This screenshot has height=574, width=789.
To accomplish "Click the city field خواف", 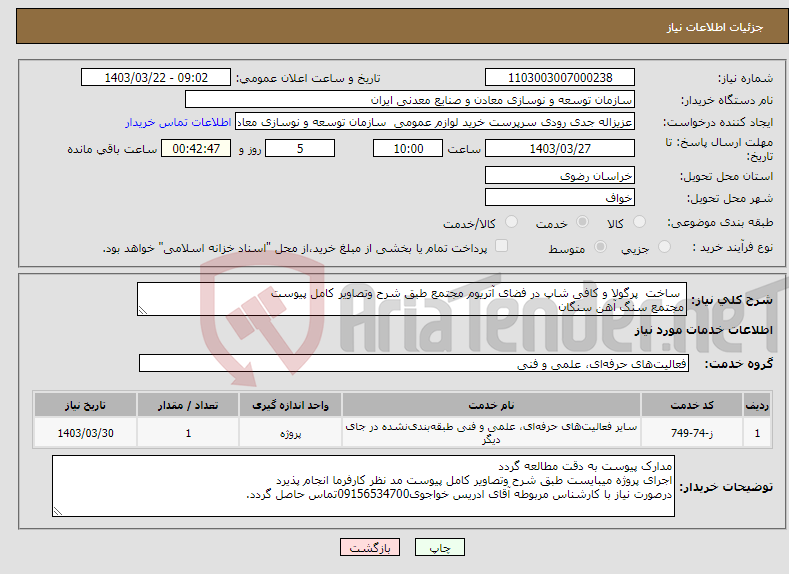I will pos(560,197).
